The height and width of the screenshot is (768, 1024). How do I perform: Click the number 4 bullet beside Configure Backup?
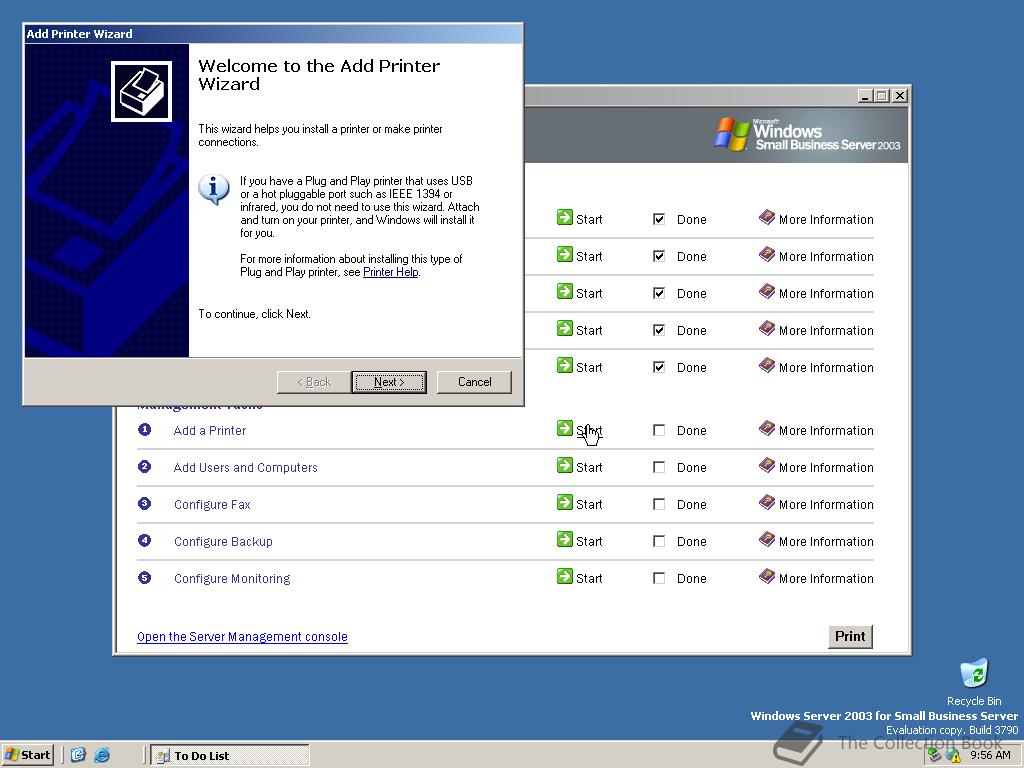pos(144,540)
